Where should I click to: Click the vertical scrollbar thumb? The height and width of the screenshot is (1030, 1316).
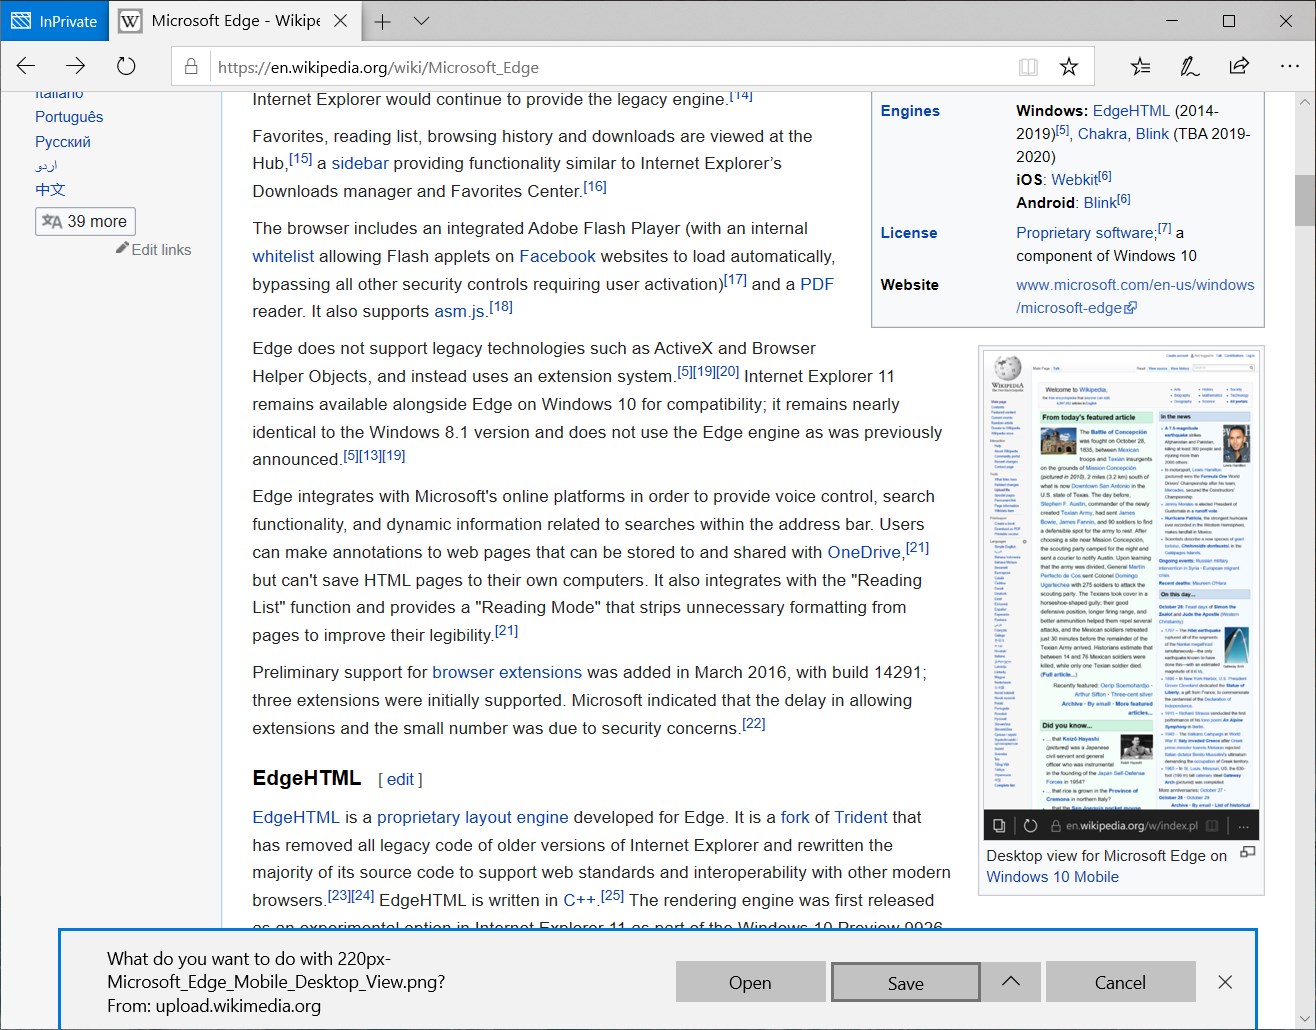tap(1304, 200)
